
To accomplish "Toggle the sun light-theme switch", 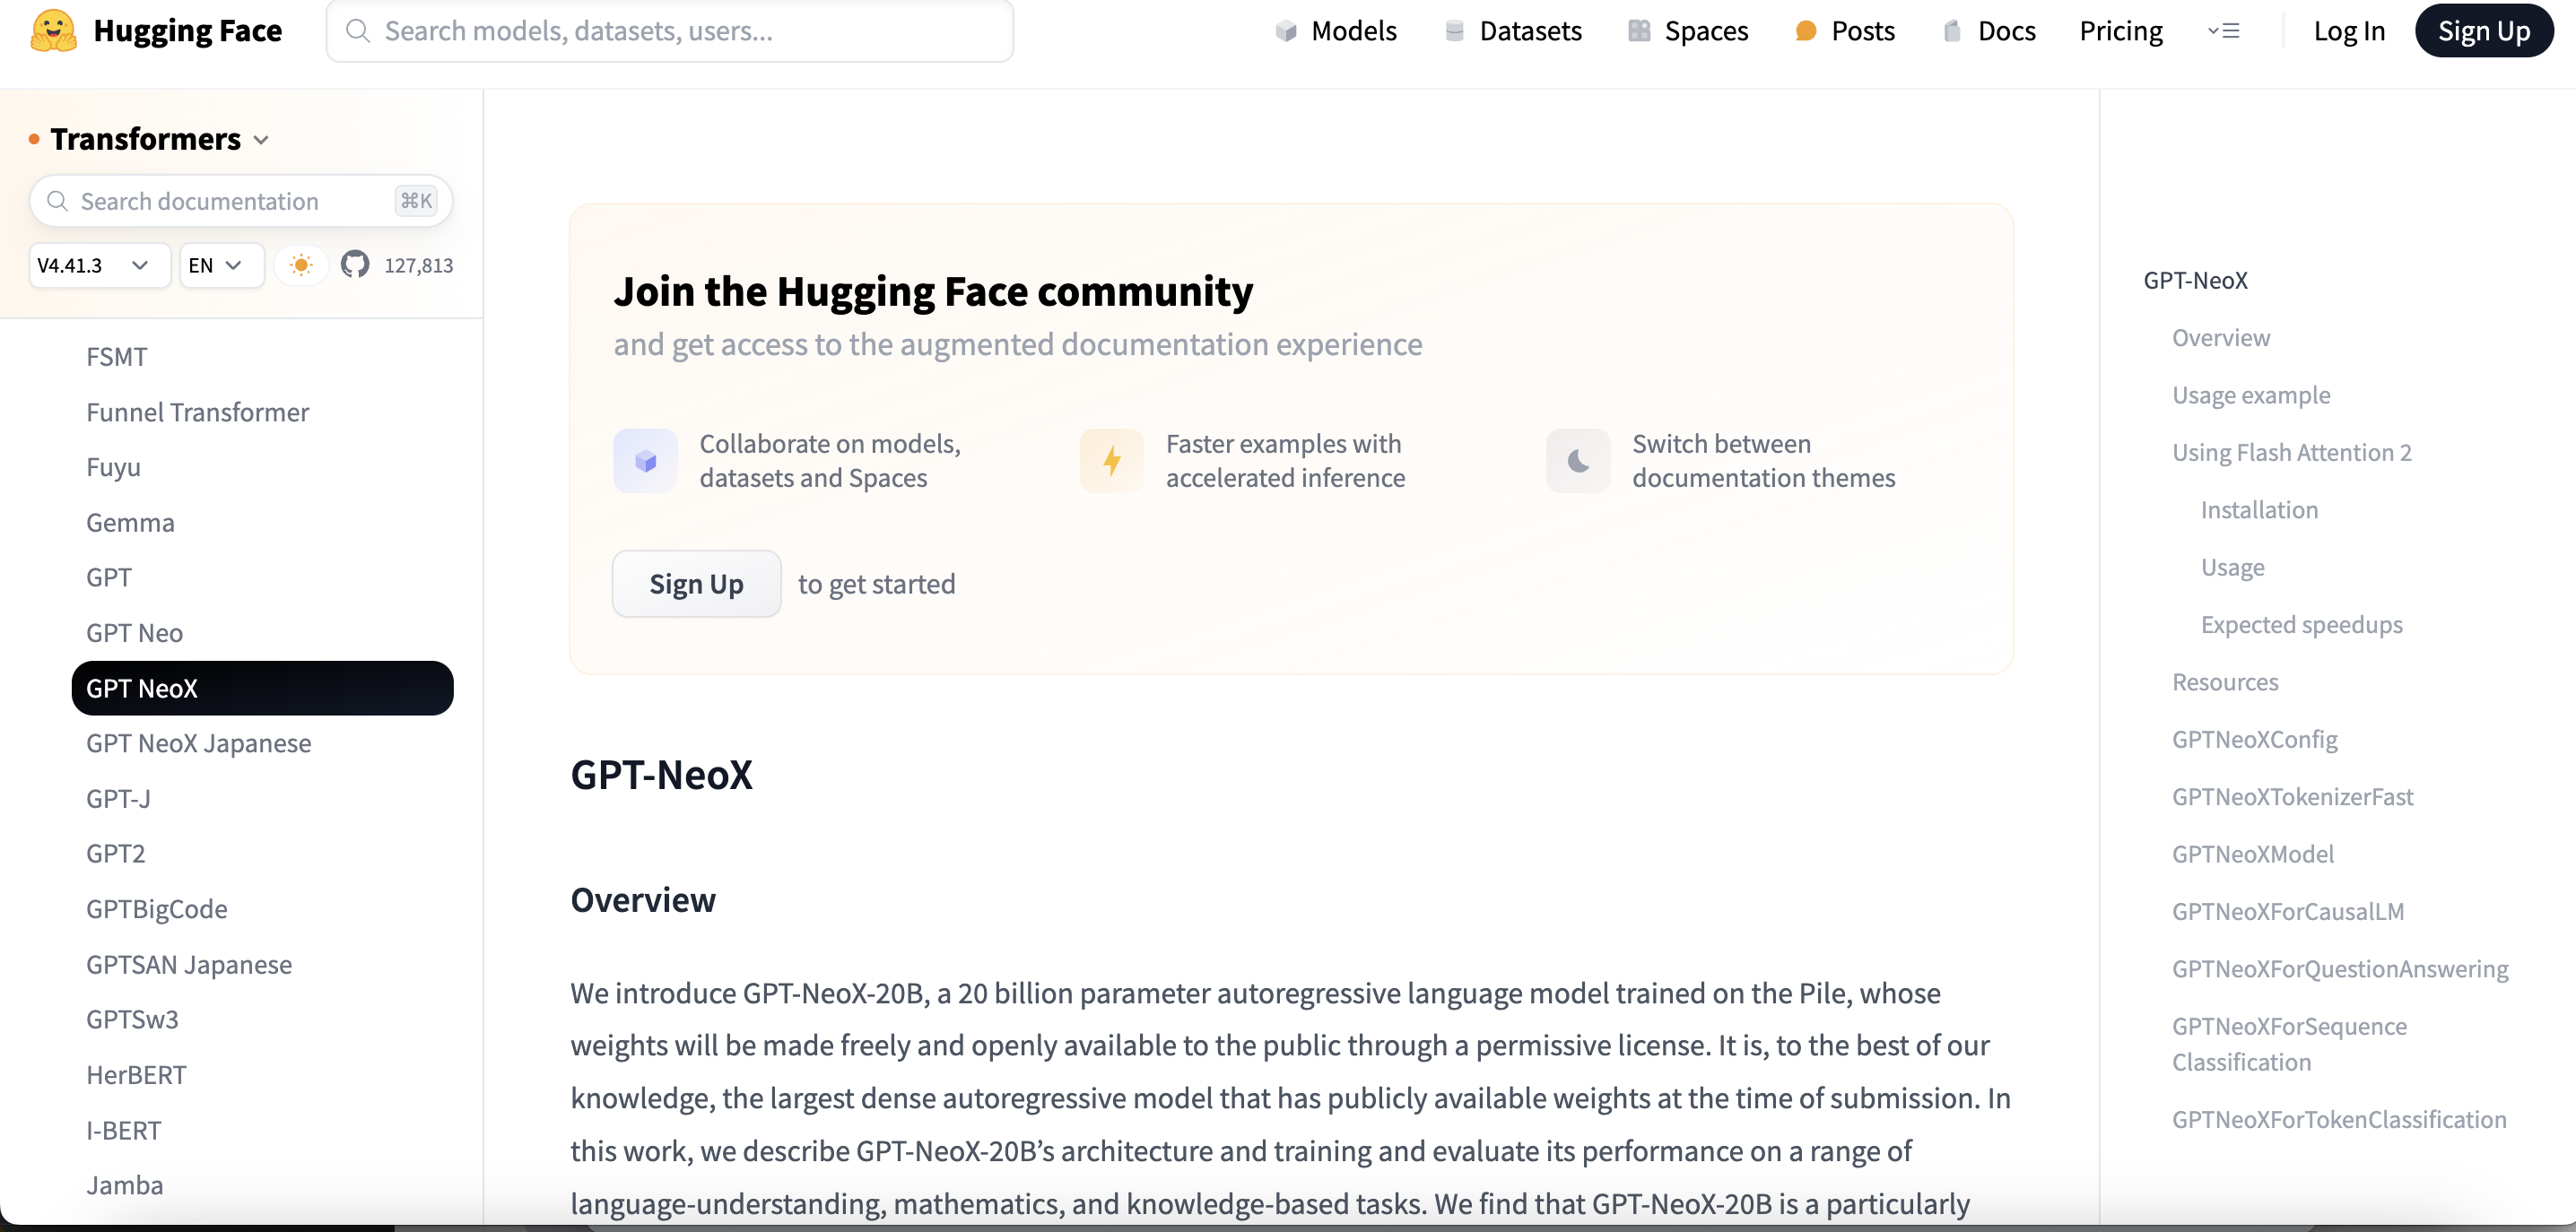I will (x=301, y=265).
